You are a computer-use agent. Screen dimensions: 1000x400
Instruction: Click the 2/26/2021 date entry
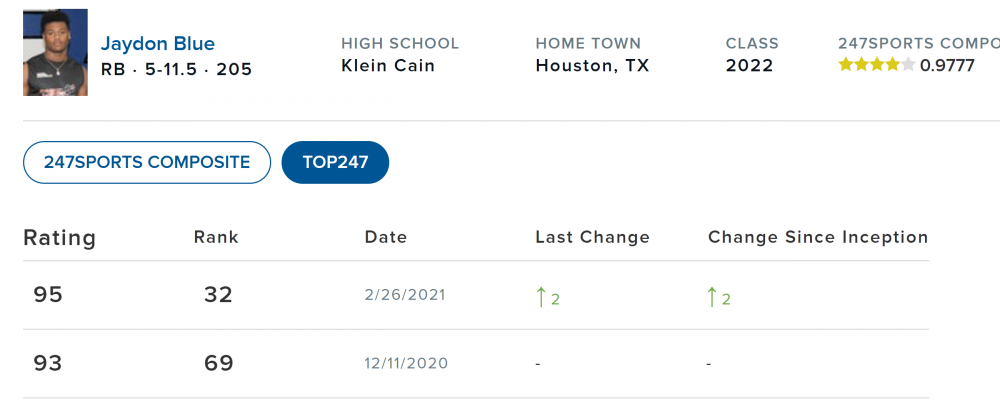(x=405, y=295)
